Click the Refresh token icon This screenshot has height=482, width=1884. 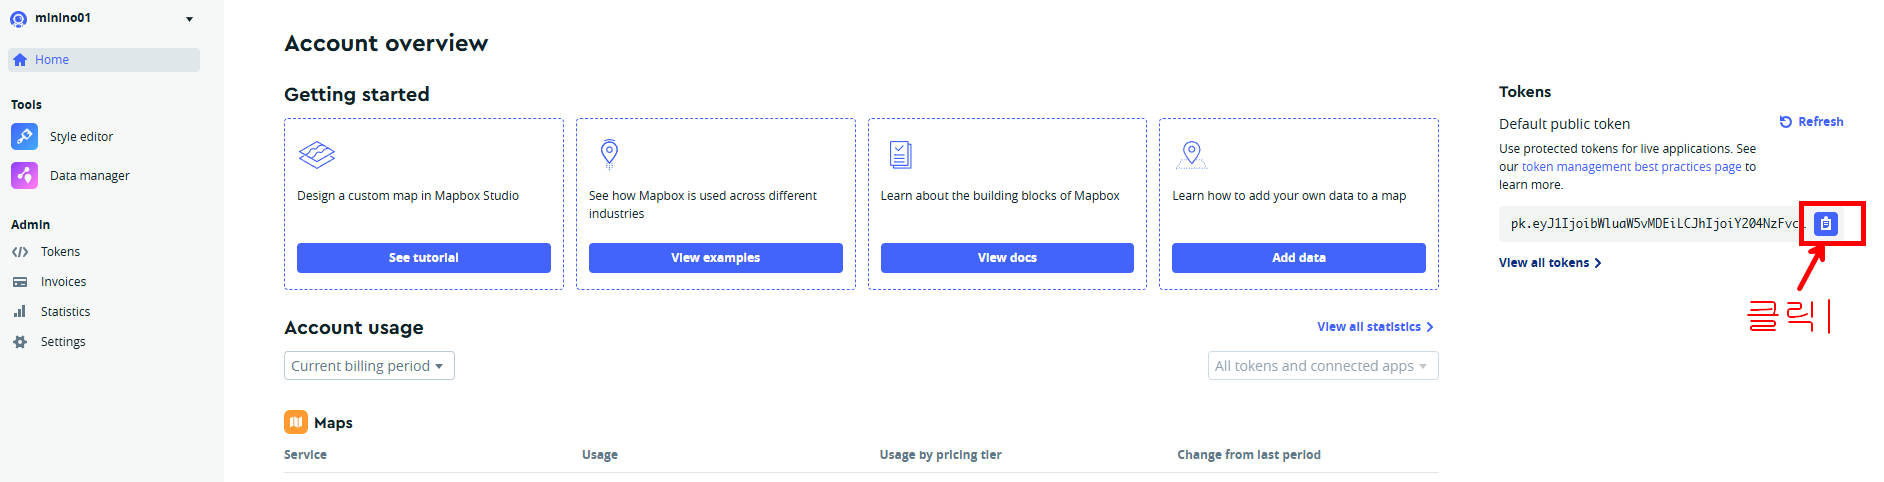click(x=1785, y=122)
